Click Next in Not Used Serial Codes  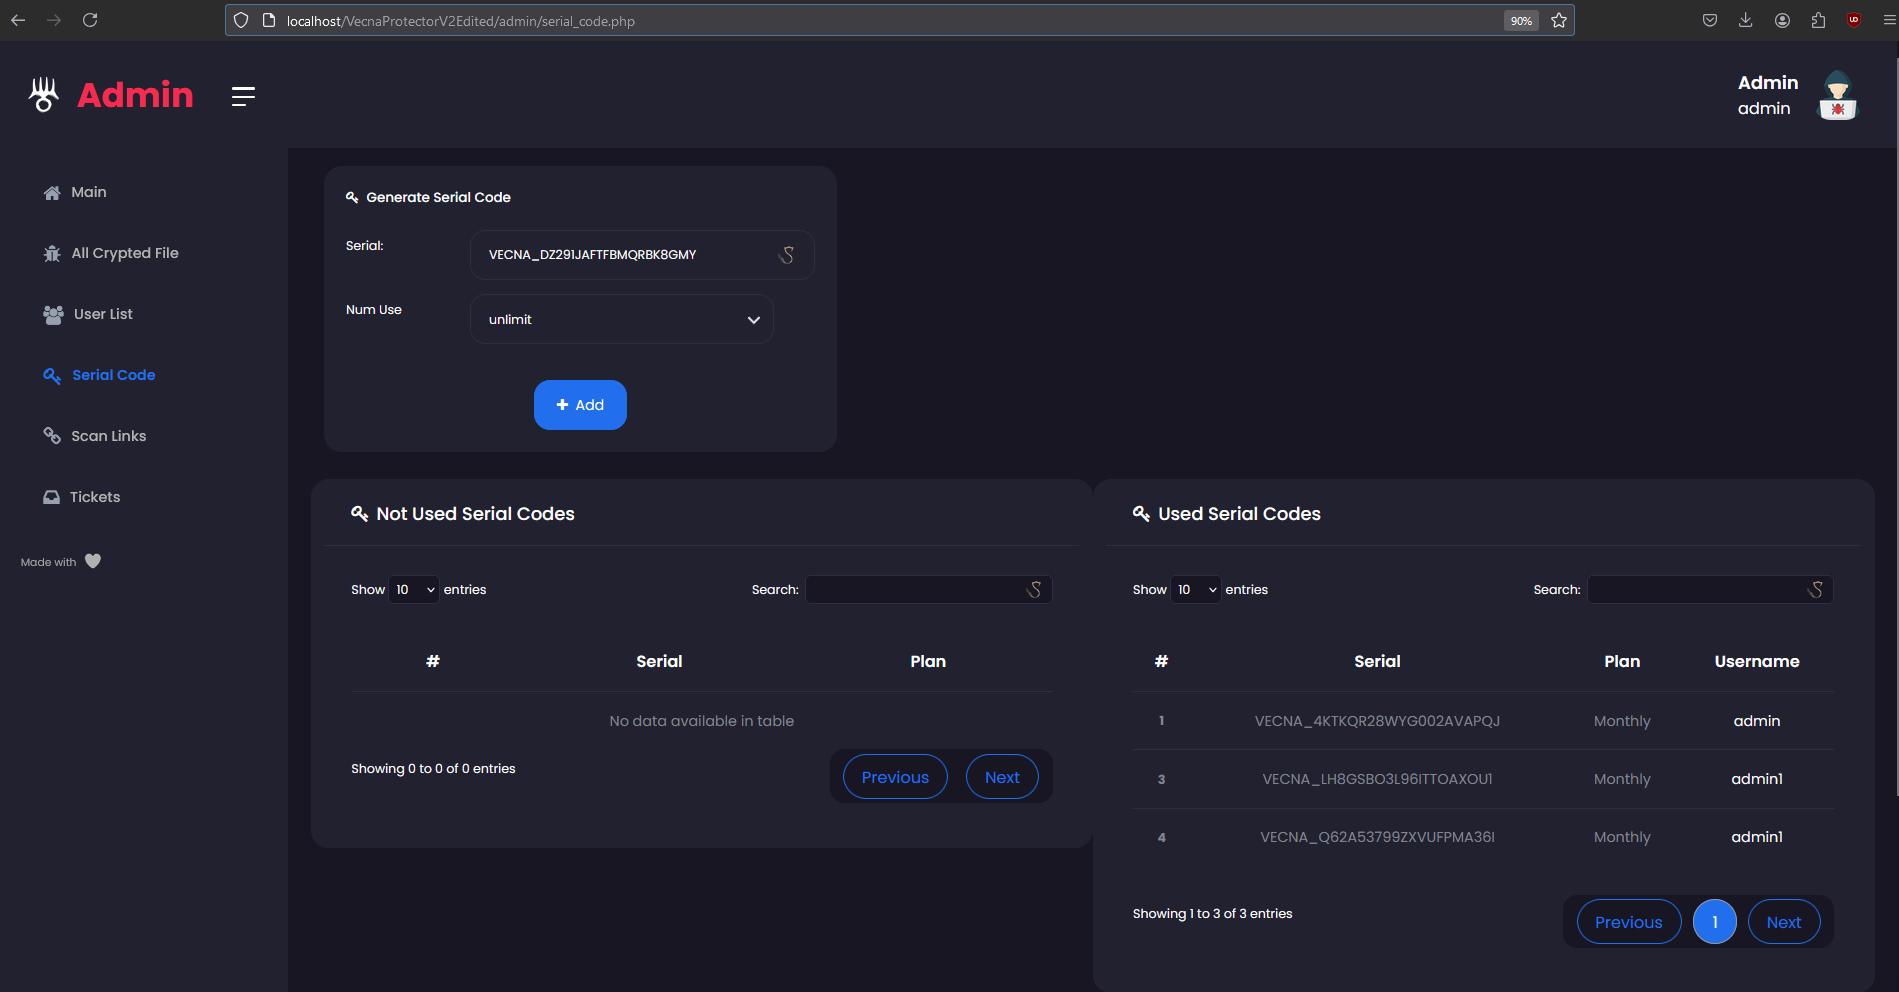[x=1002, y=777]
